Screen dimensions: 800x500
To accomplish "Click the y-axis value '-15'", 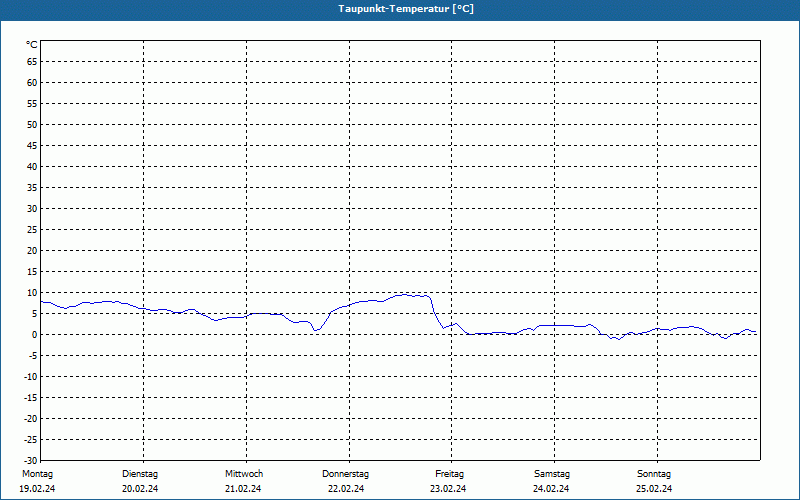I will click(31, 397).
